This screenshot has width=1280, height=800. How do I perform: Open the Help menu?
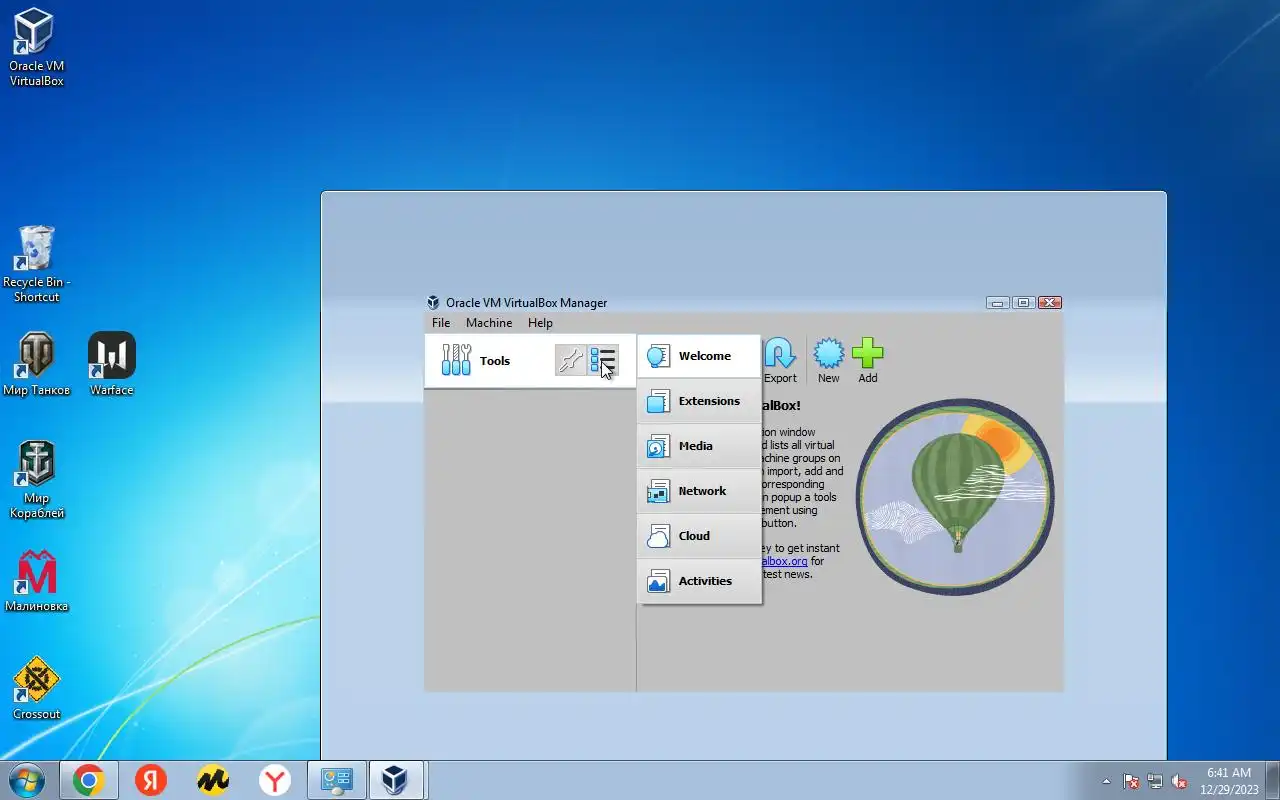(x=540, y=323)
